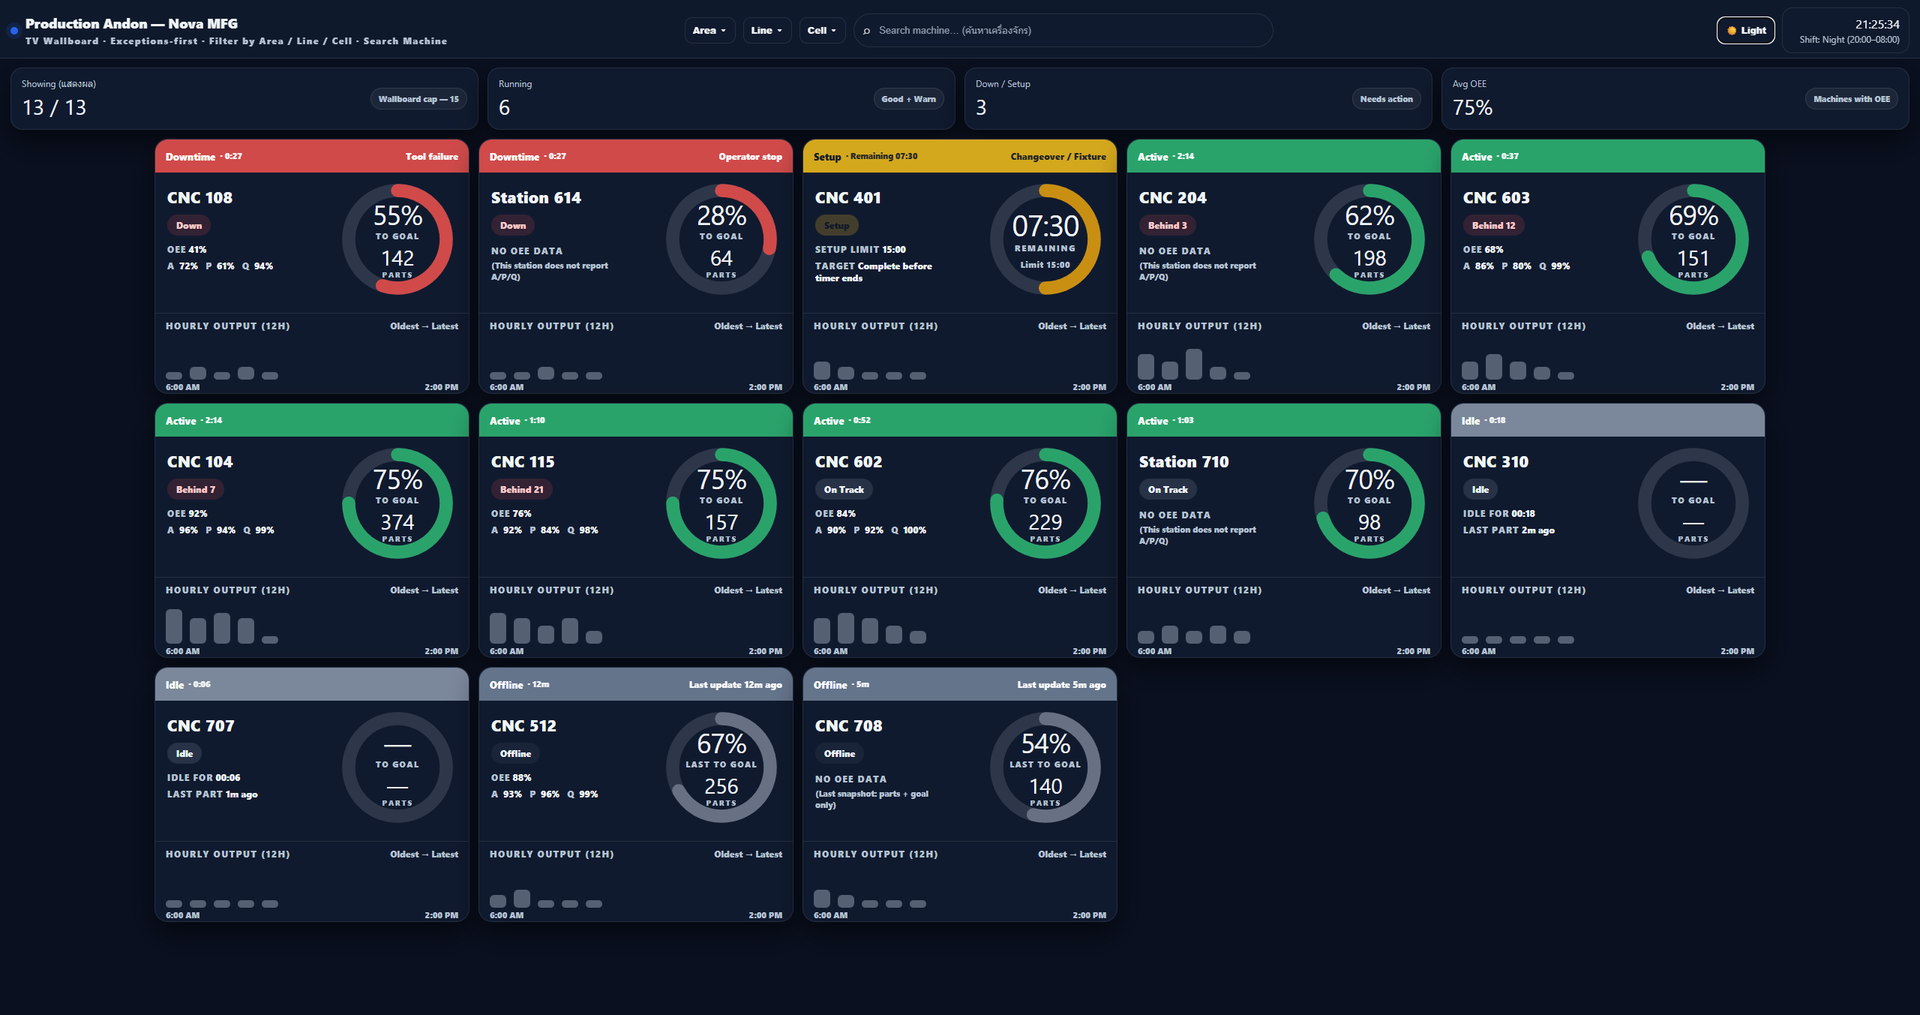Screen dimensions: 1920x1015
Task: Click the "CNC 115" machine title
Action: point(523,462)
